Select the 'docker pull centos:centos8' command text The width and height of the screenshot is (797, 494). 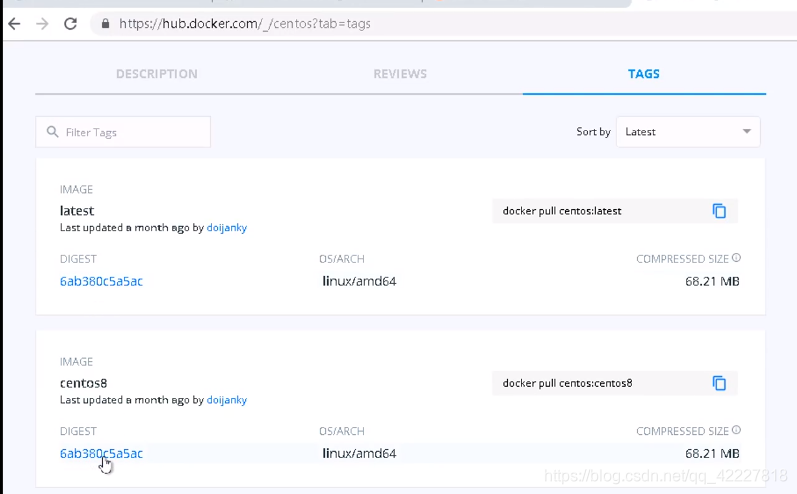(567, 383)
